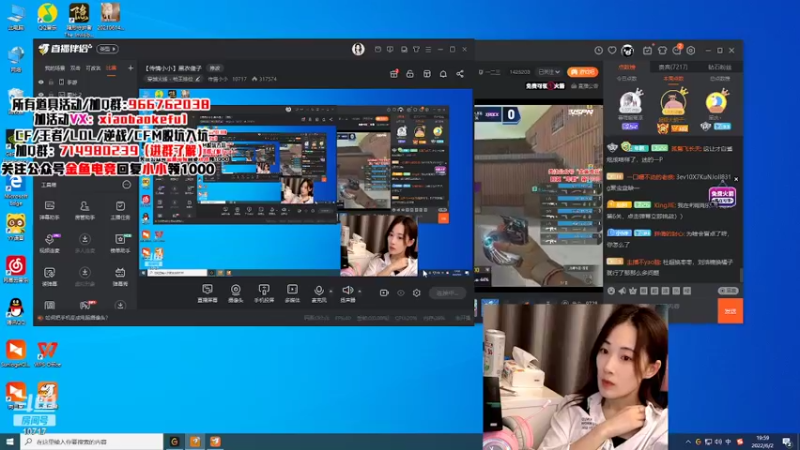The height and width of the screenshot is (450, 800).
Task: Click 修改 button beside stream title
Action: coord(215,68)
